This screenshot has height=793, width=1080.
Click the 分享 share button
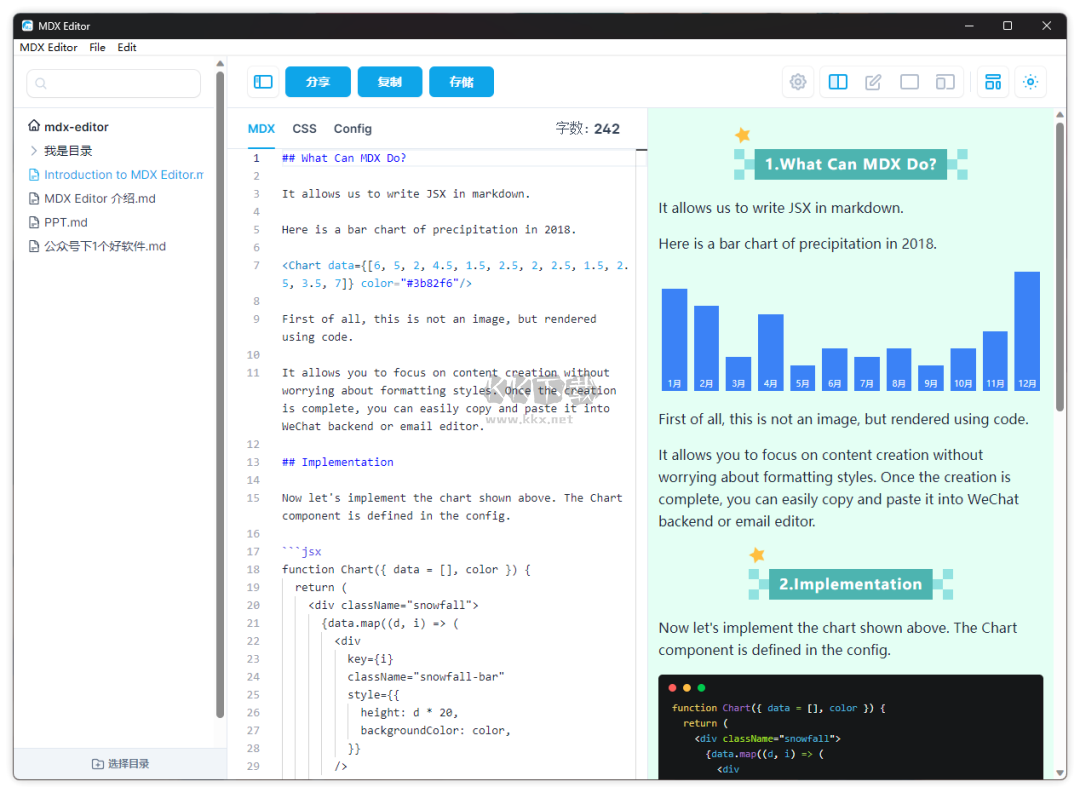(x=318, y=82)
